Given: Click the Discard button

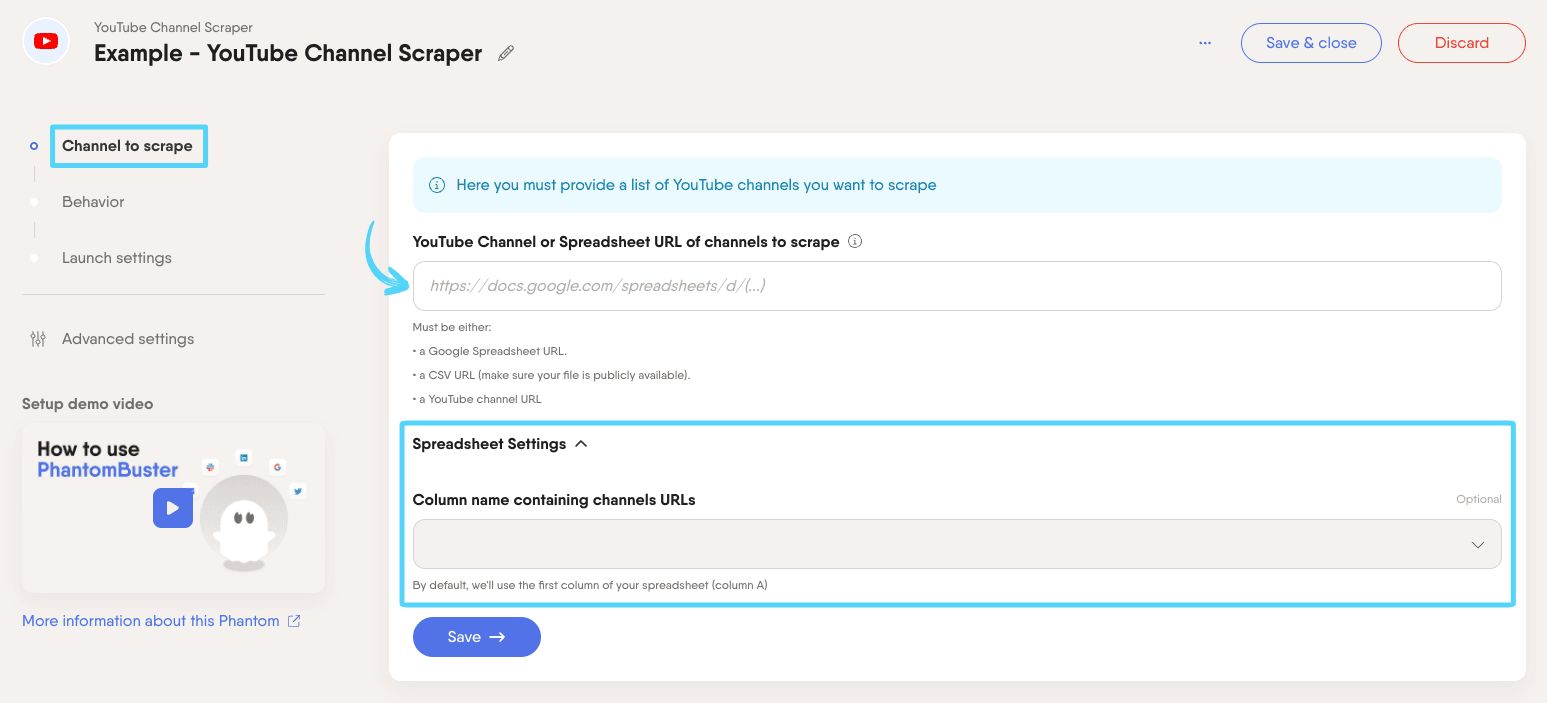Looking at the screenshot, I should click(1461, 42).
